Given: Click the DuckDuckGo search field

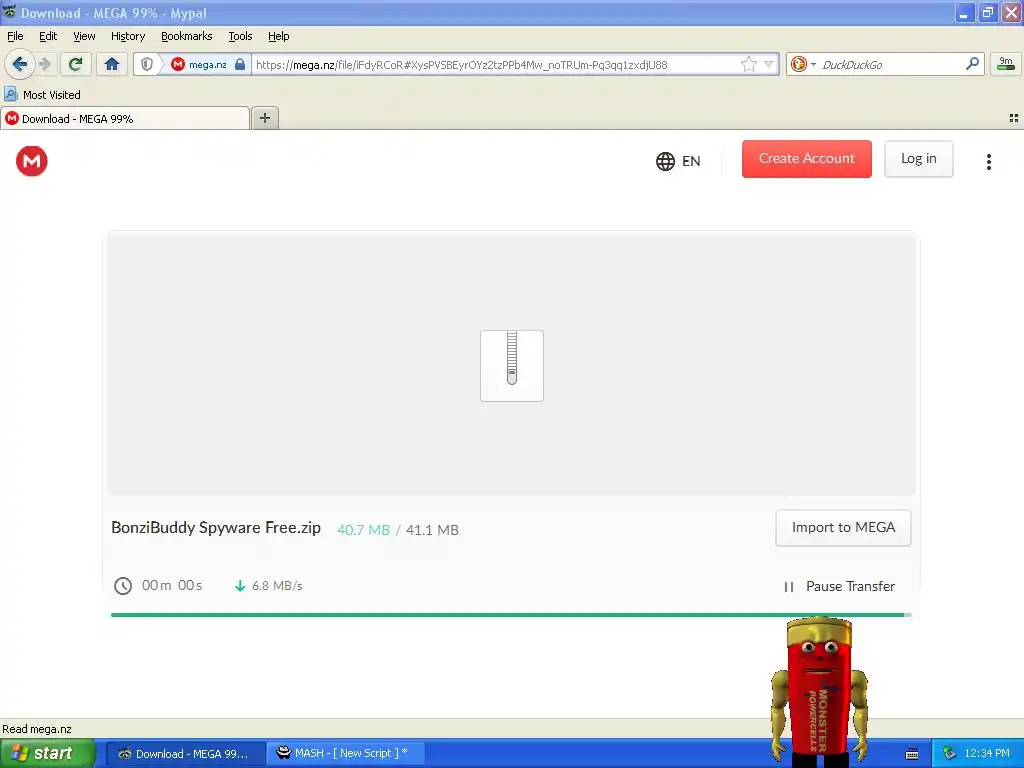Looking at the screenshot, I should click(x=891, y=64).
